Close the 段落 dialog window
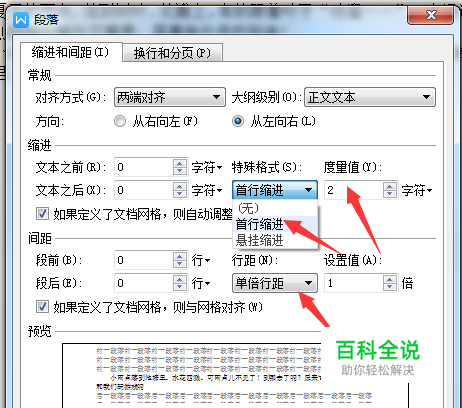The width and height of the screenshot is (462, 408). pyautogui.click(x=430, y=15)
